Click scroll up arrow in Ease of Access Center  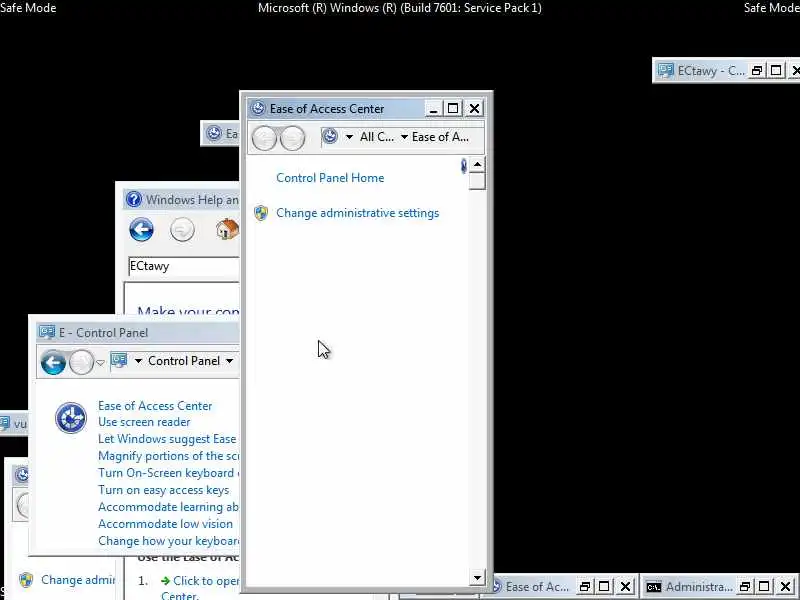(477, 164)
